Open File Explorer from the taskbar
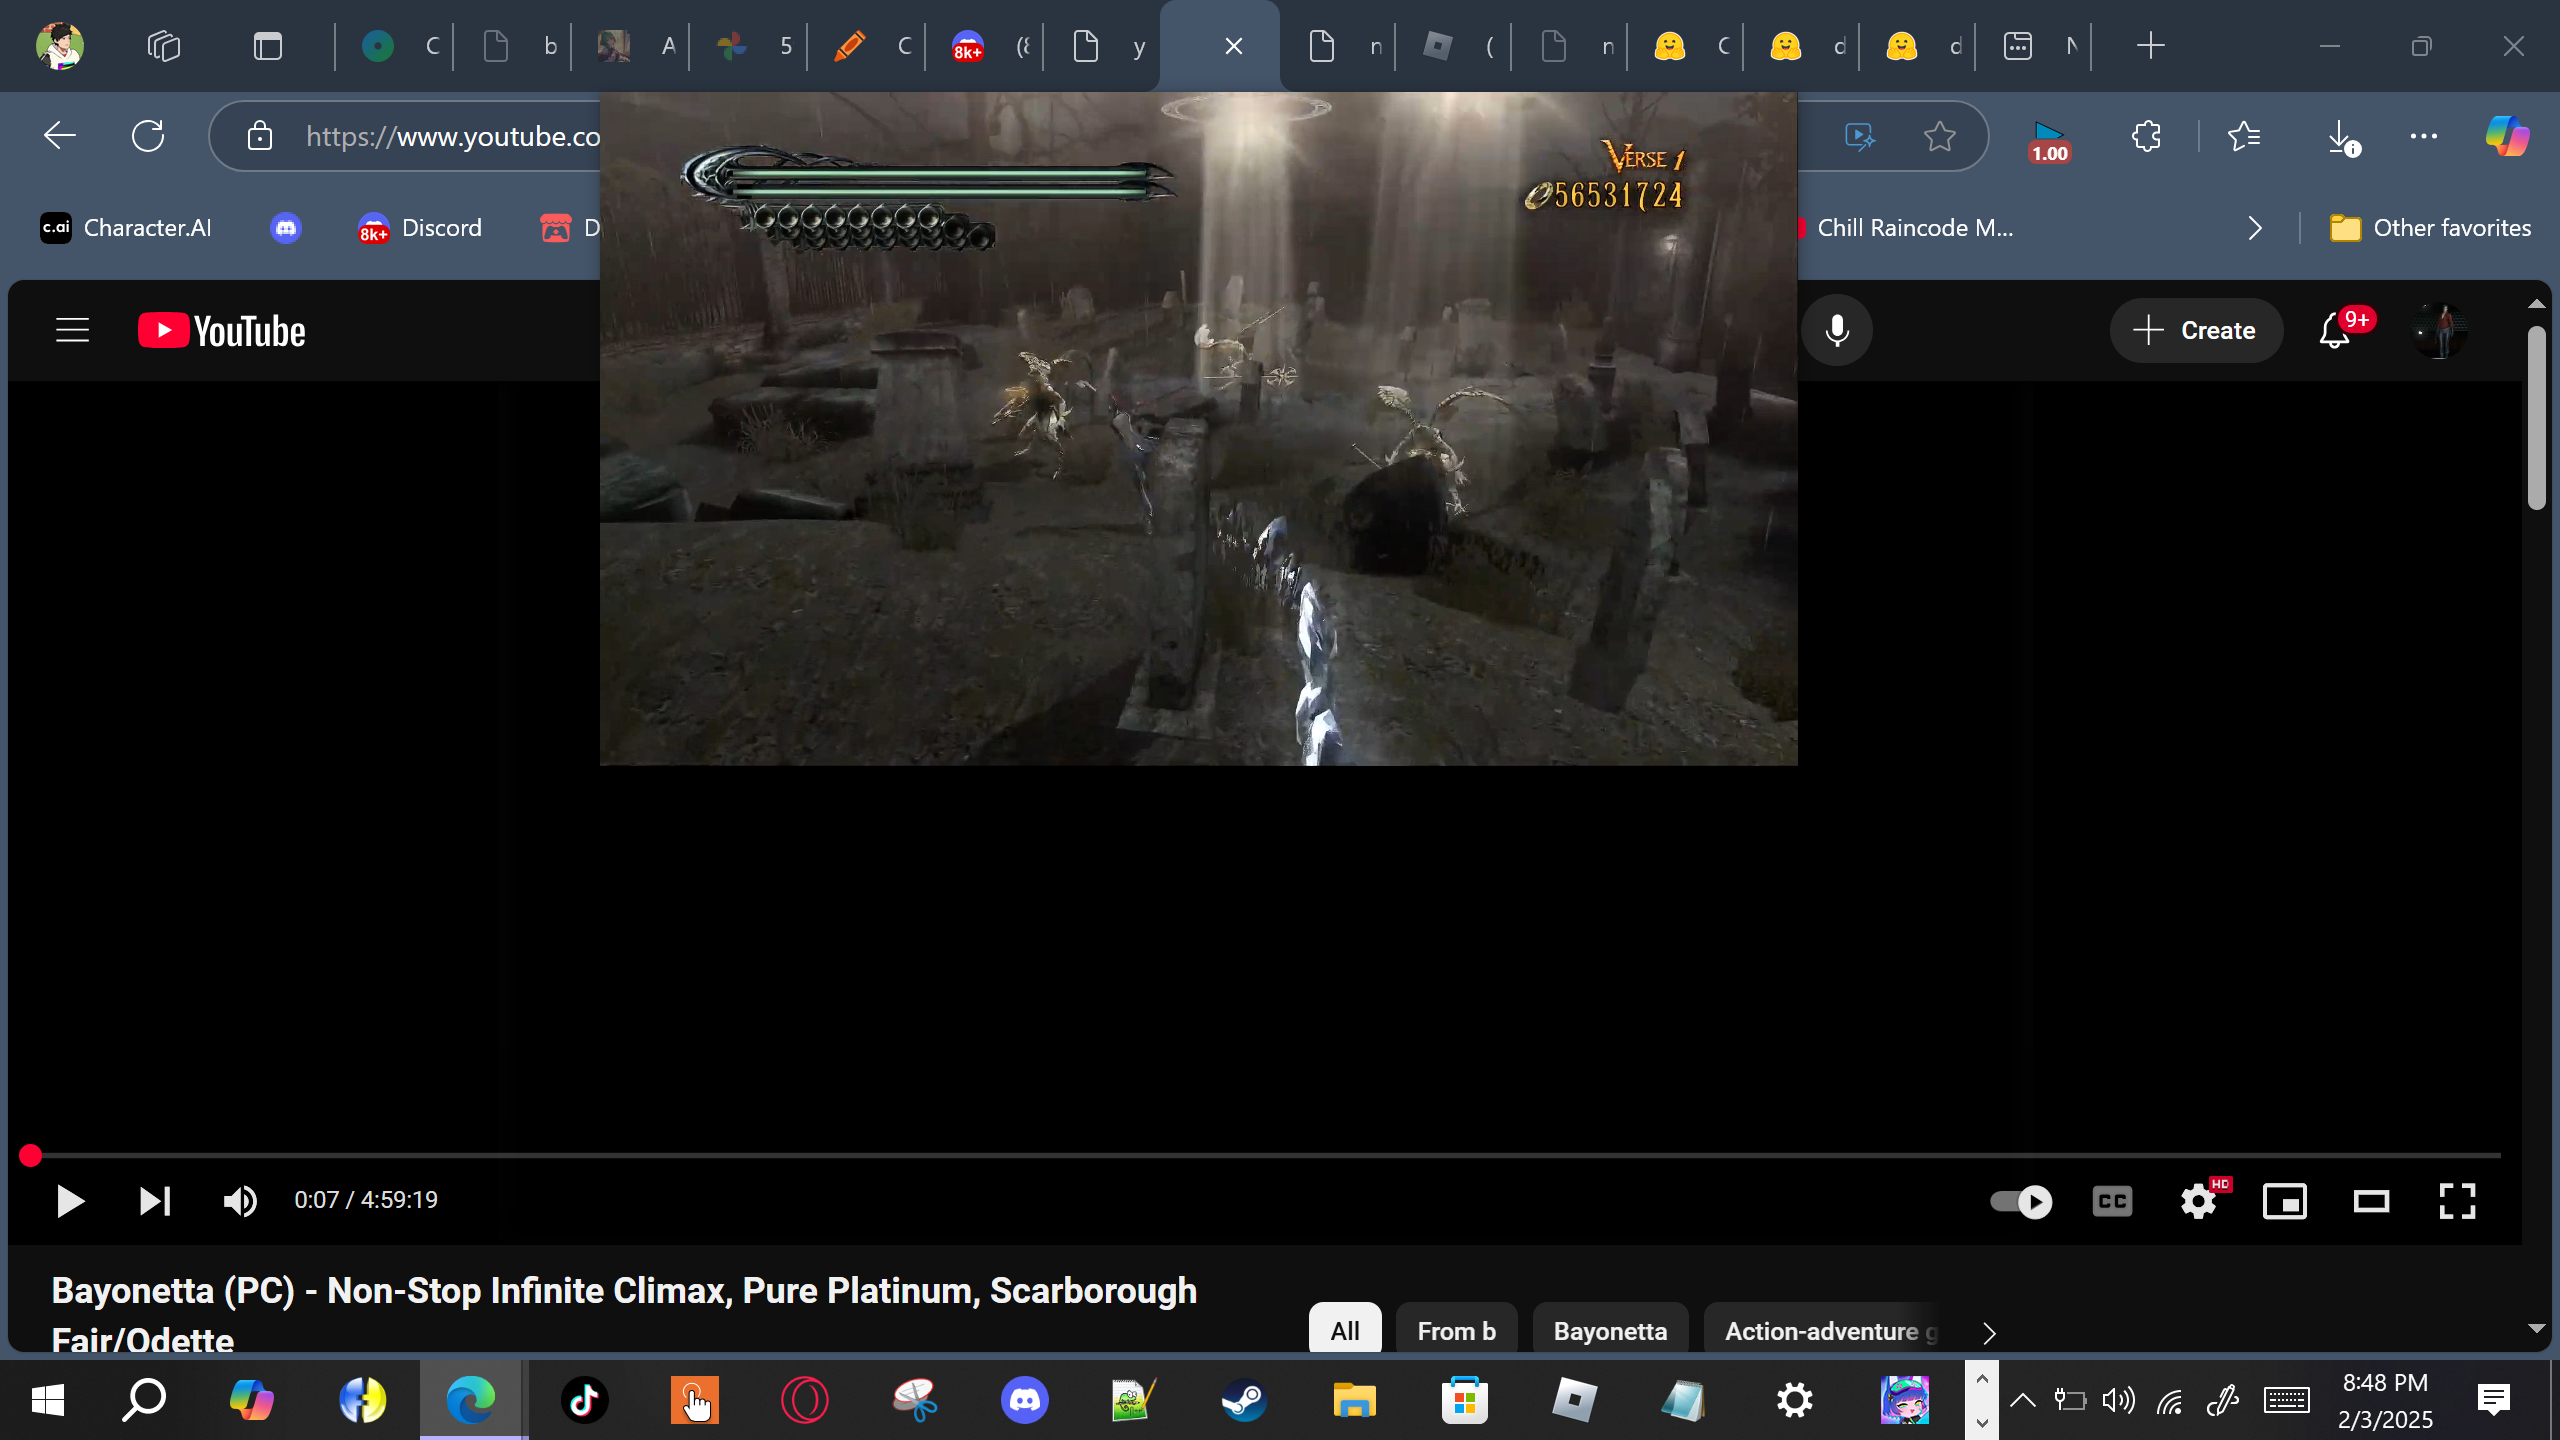 pos(1354,1400)
